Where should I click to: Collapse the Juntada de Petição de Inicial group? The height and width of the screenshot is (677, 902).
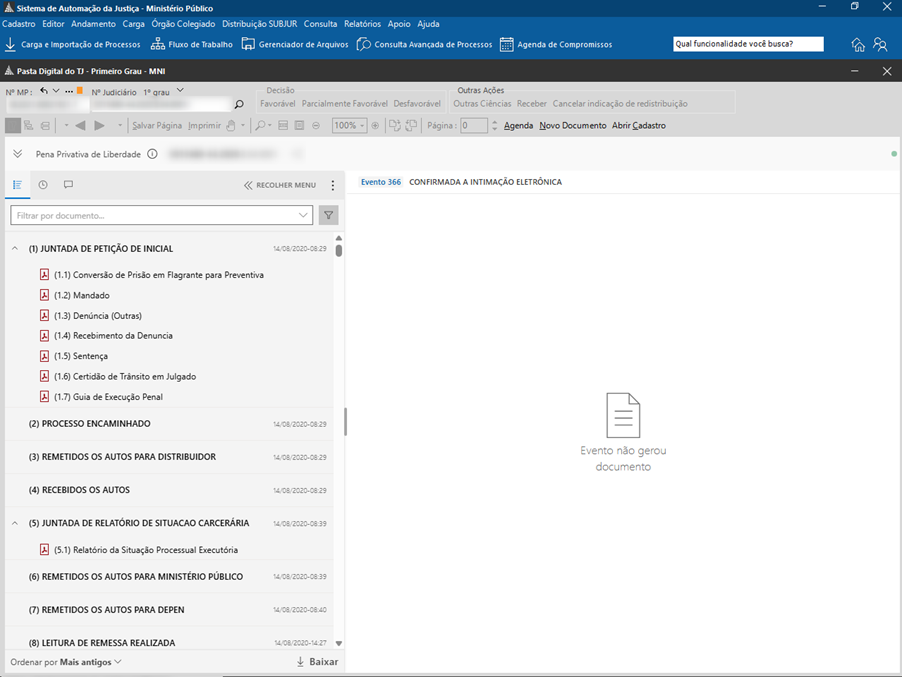15,248
